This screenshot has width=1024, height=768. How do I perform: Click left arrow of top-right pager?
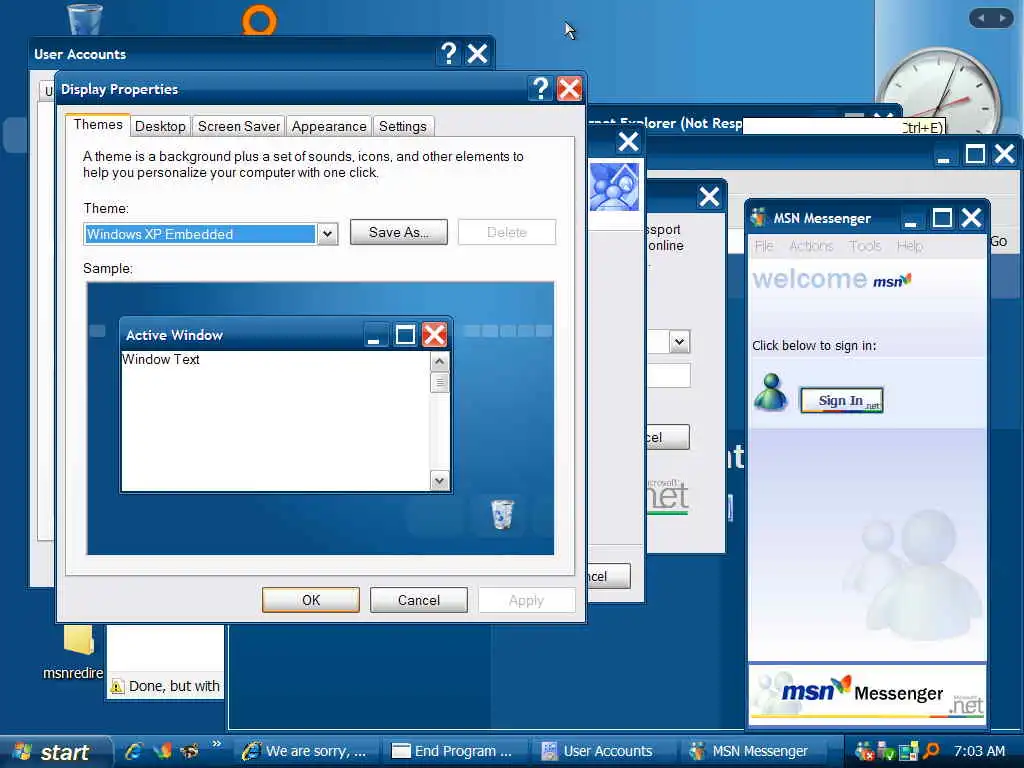point(981,18)
